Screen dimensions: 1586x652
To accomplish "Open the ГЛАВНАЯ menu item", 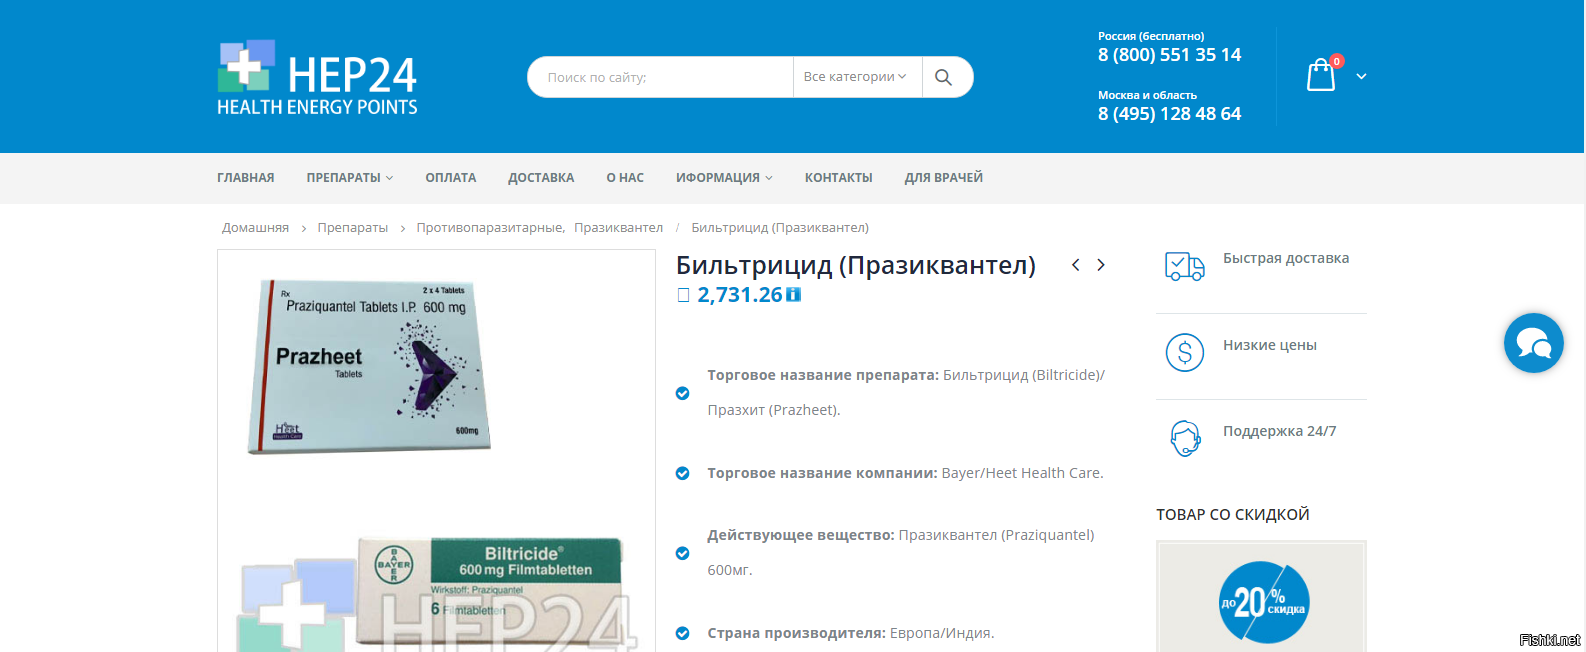I will click(246, 178).
